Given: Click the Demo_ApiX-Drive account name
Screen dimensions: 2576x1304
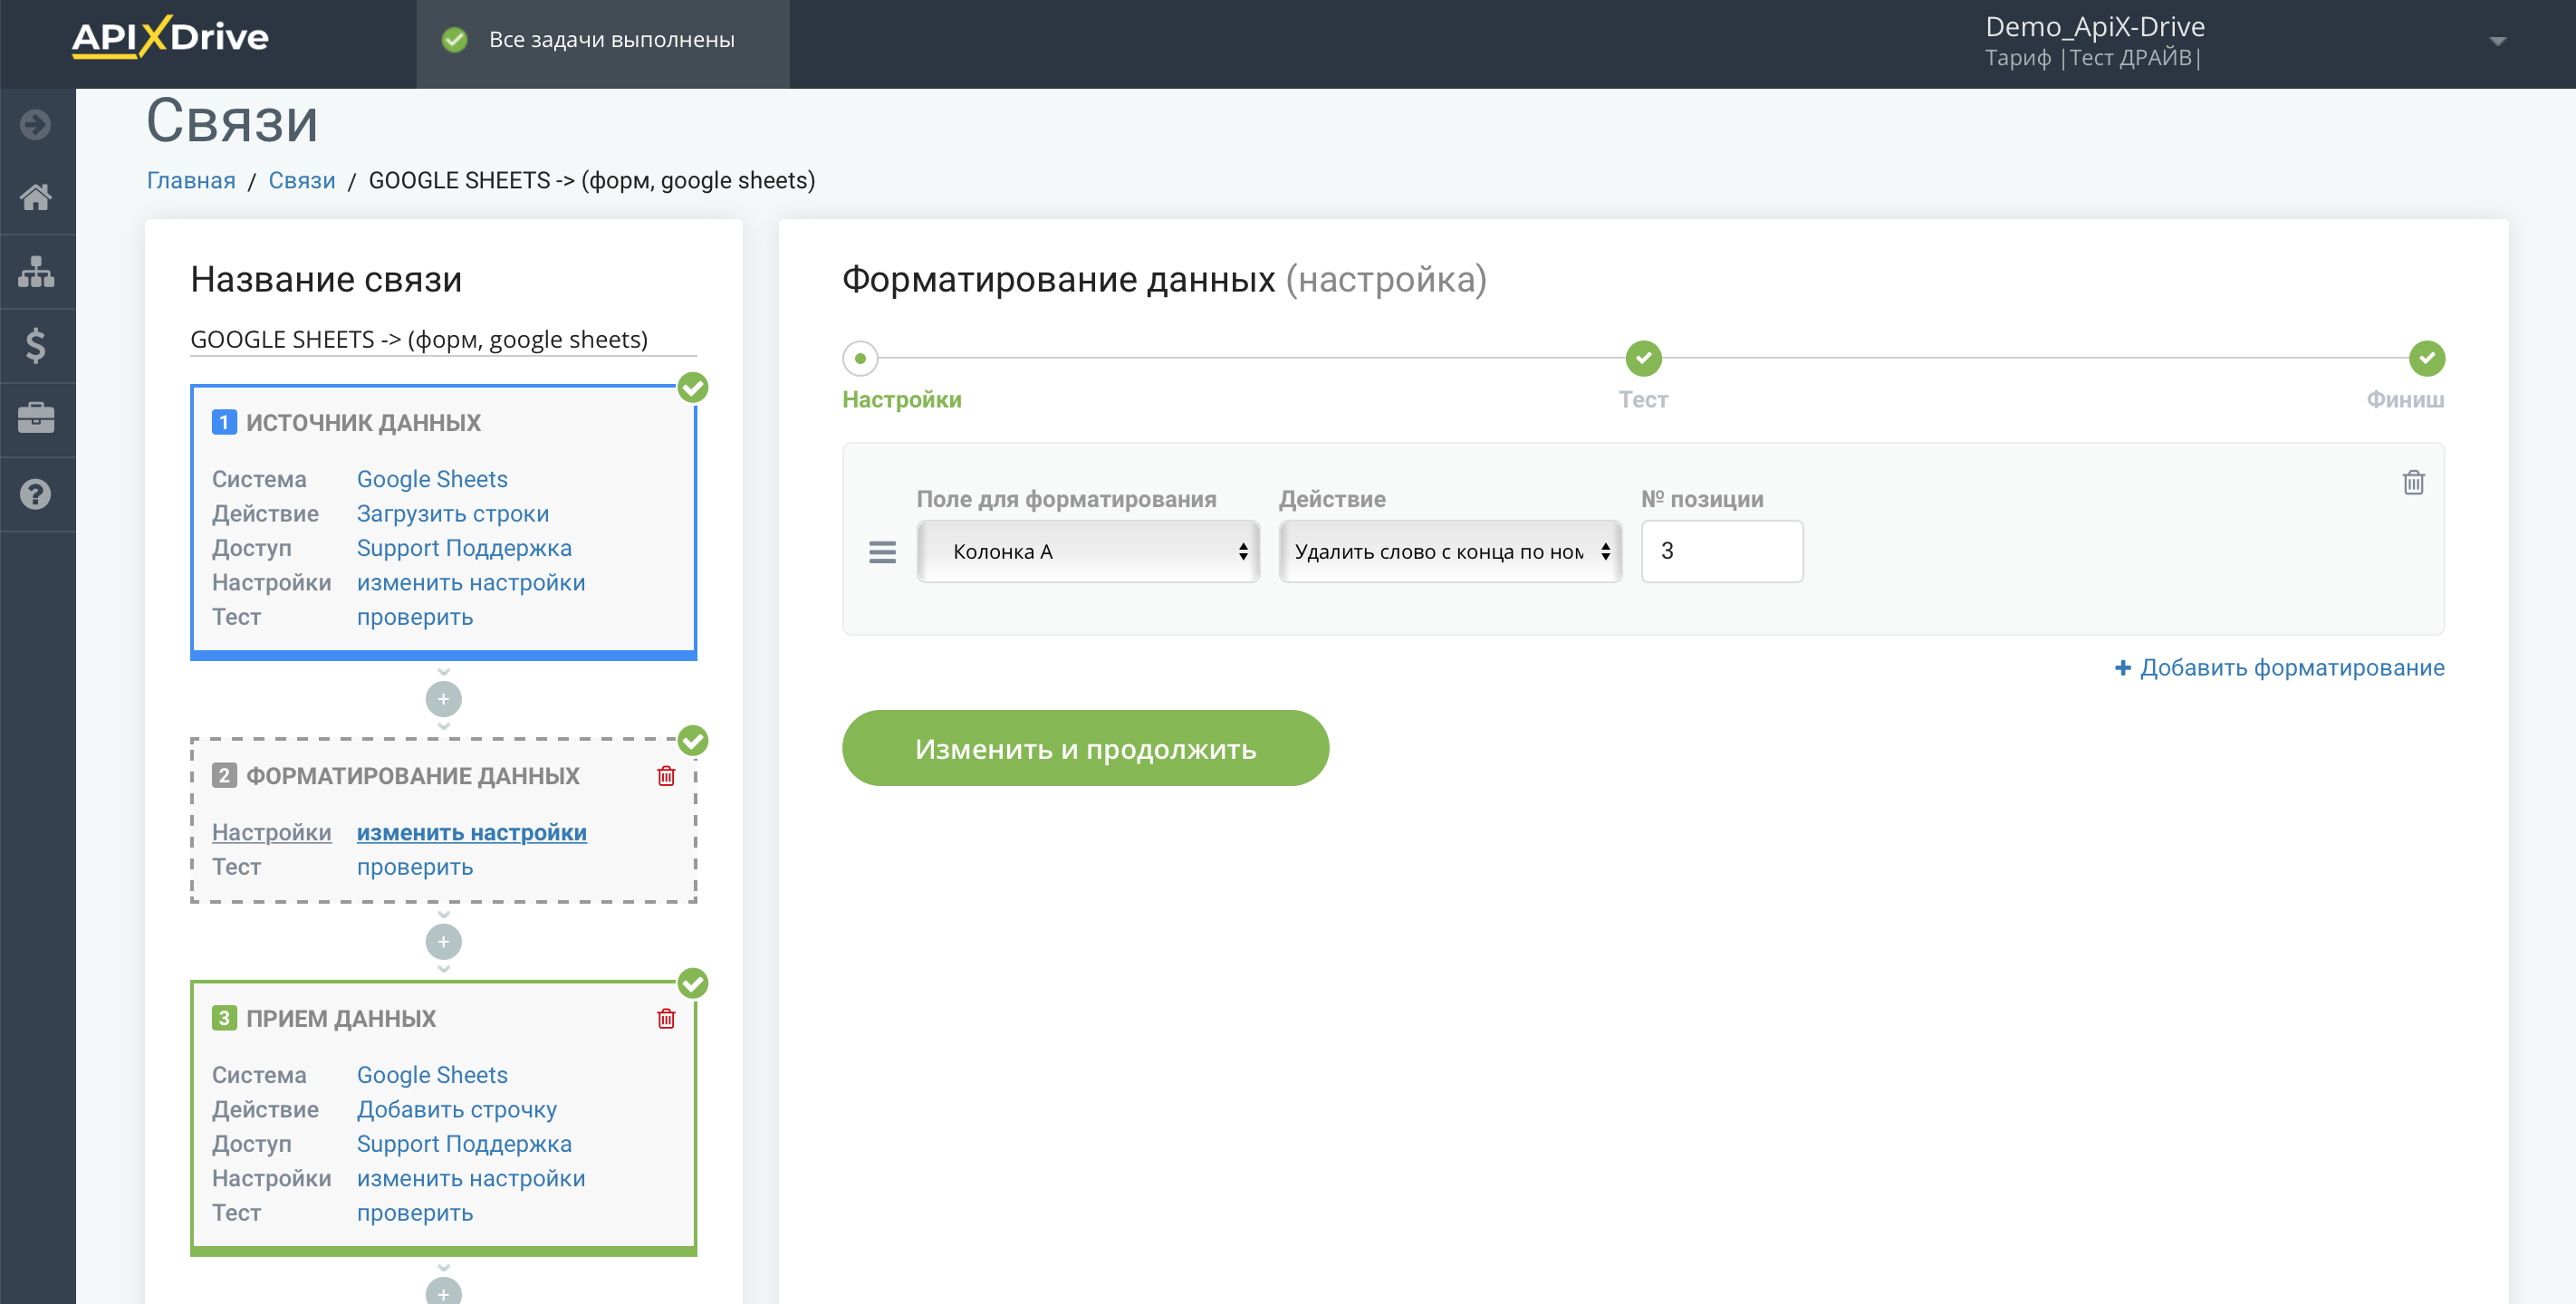Looking at the screenshot, I should coord(2094,26).
